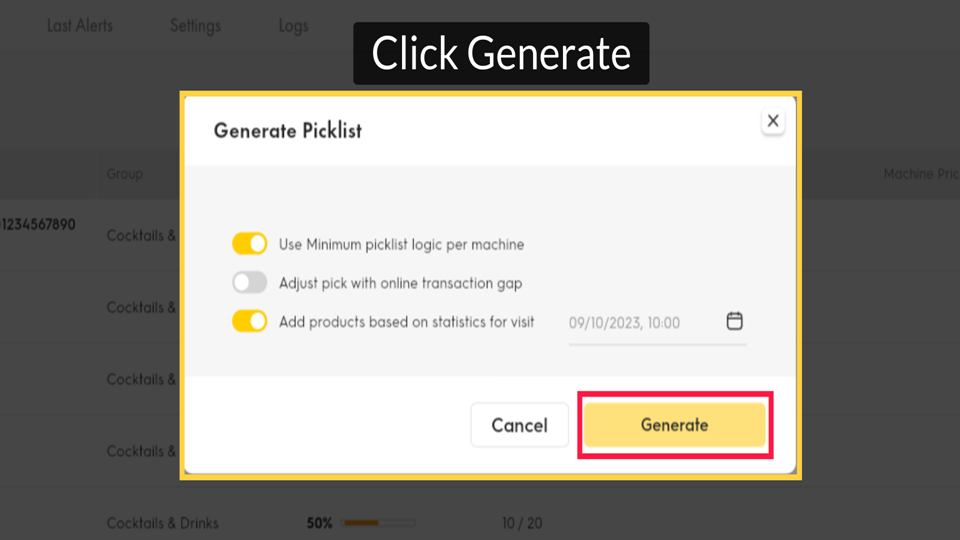Click the bottom Cocktails & Drinks row
960x540 pixels.
[x=162, y=523]
